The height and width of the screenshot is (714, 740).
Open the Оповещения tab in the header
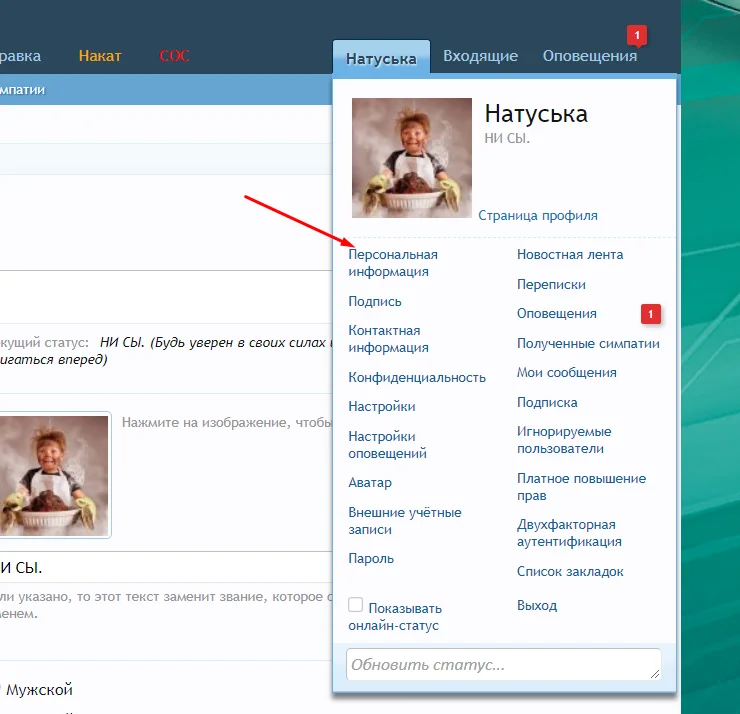(589, 56)
